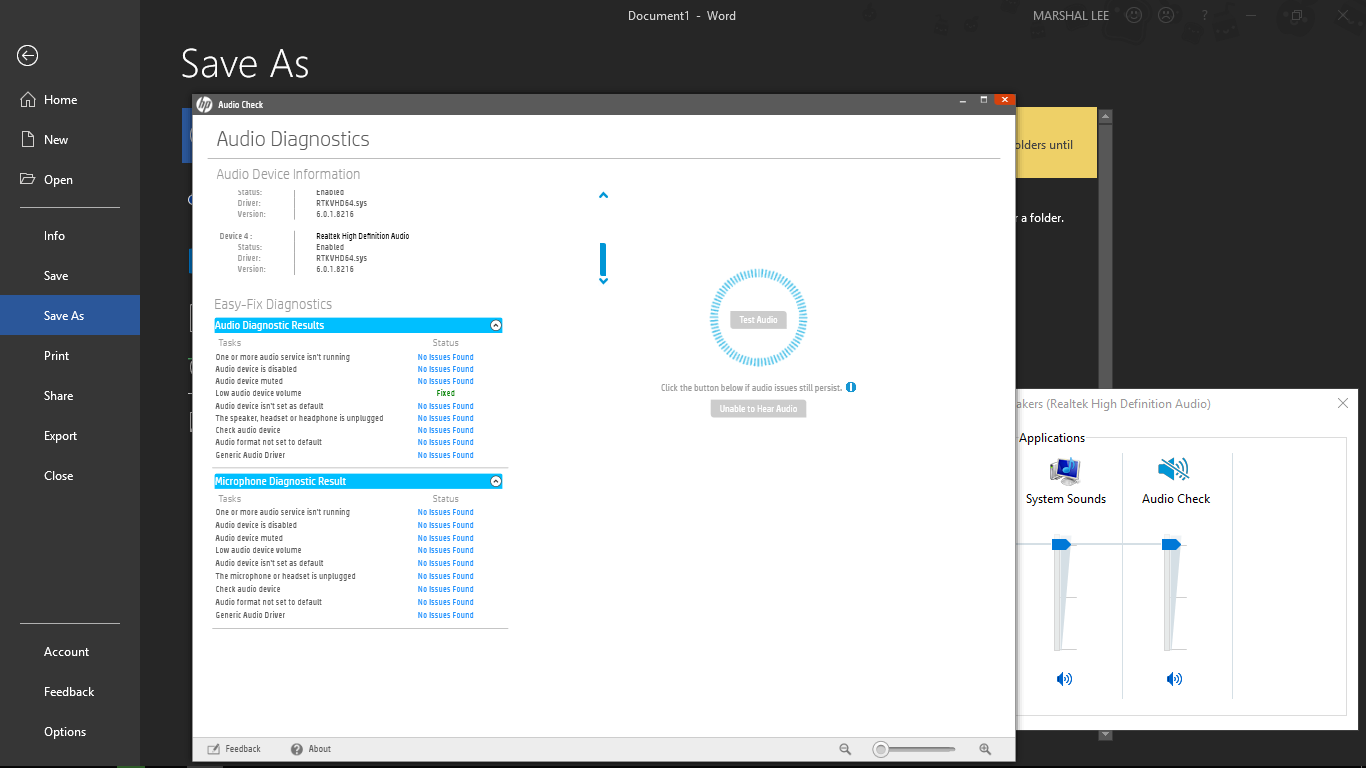The height and width of the screenshot is (768, 1368).
Task: Open About via the question mark icon
Action: tap(294, 748)
